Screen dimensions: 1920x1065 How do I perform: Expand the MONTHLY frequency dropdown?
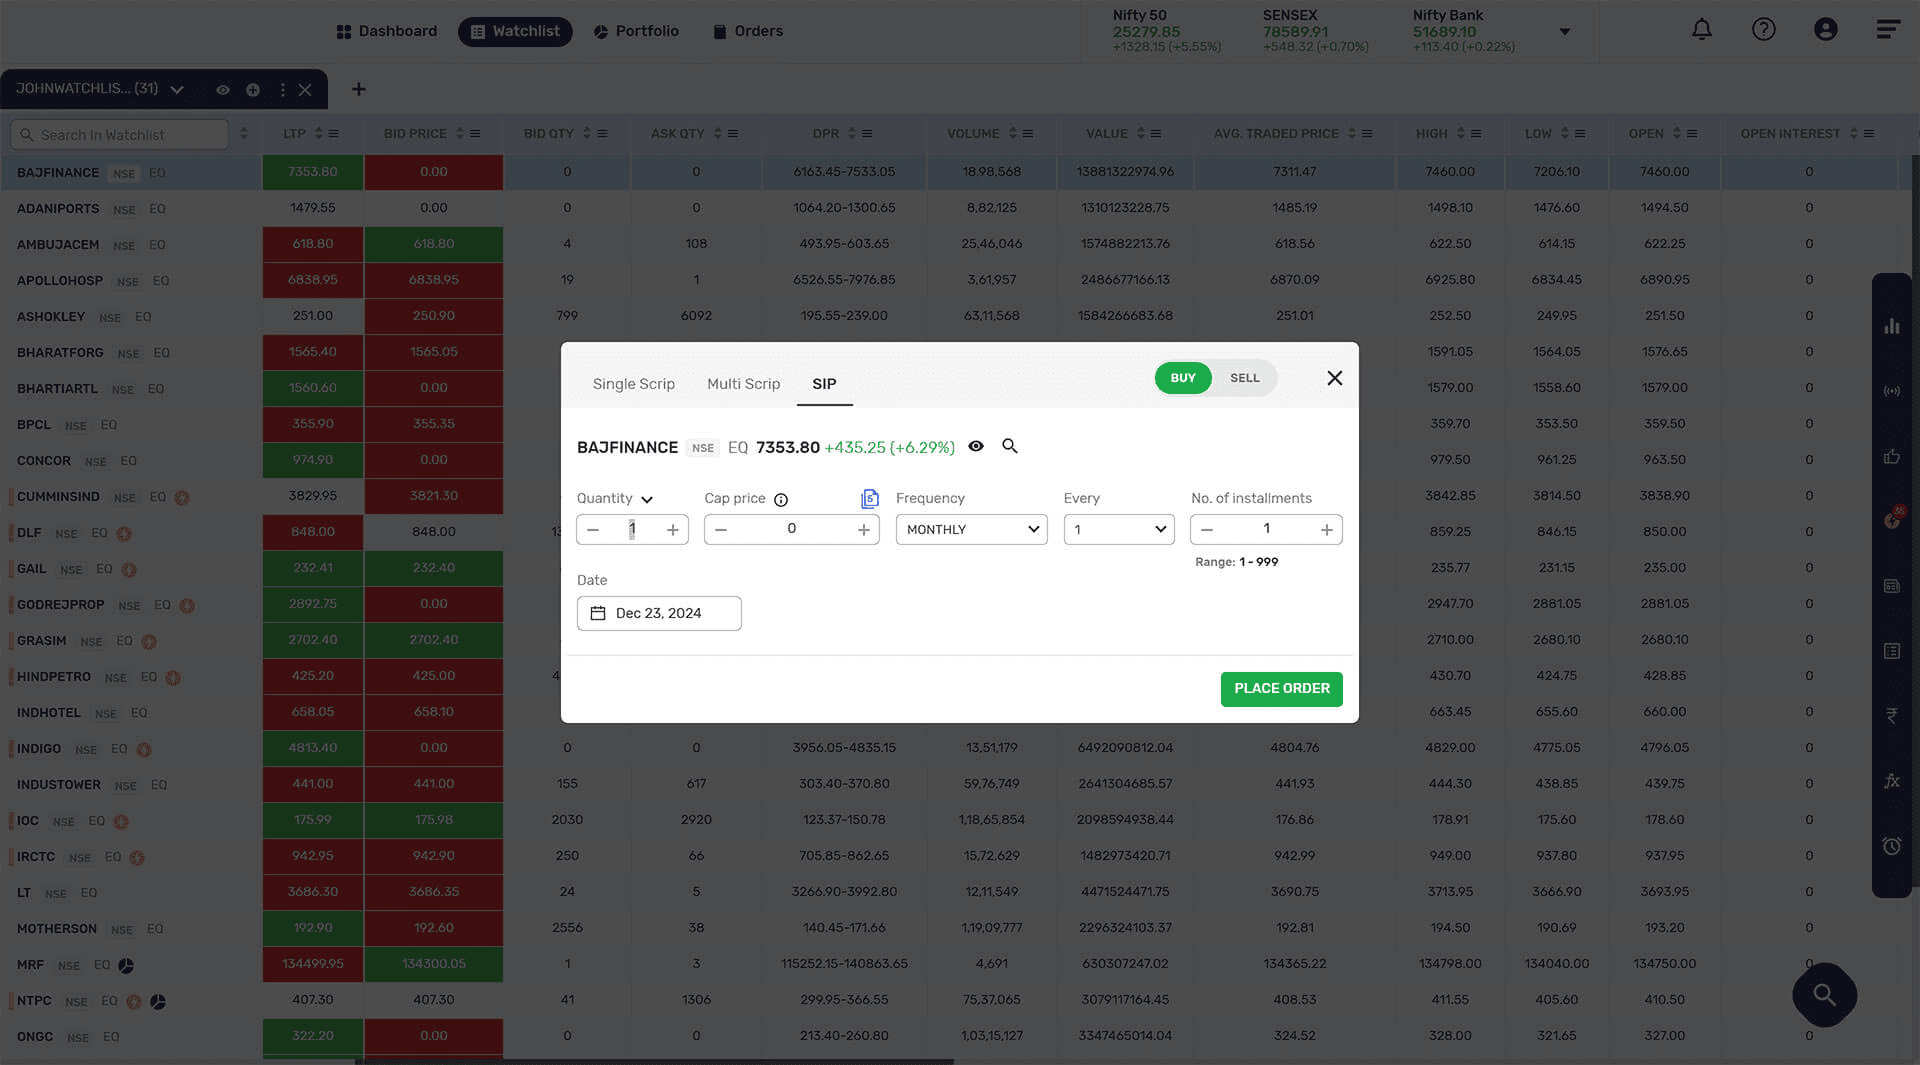click(971, 529)
